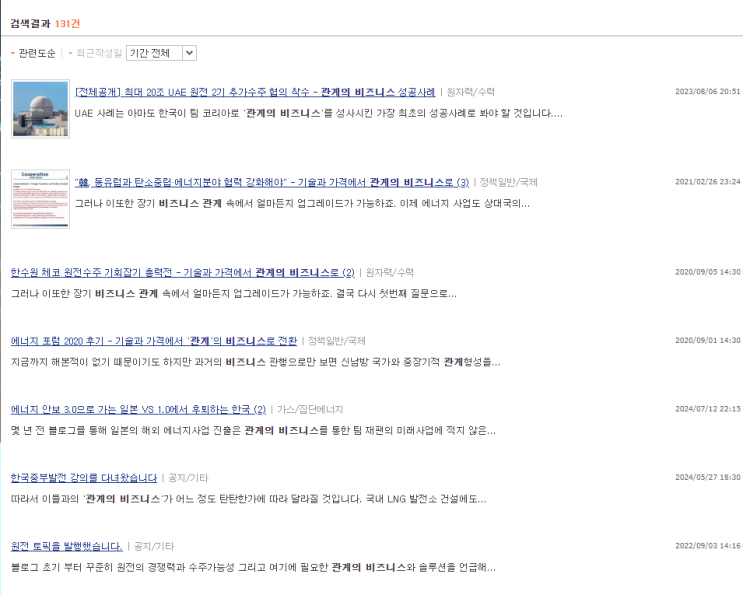Click the date 2024/05/27 18:30

(707, 477)
